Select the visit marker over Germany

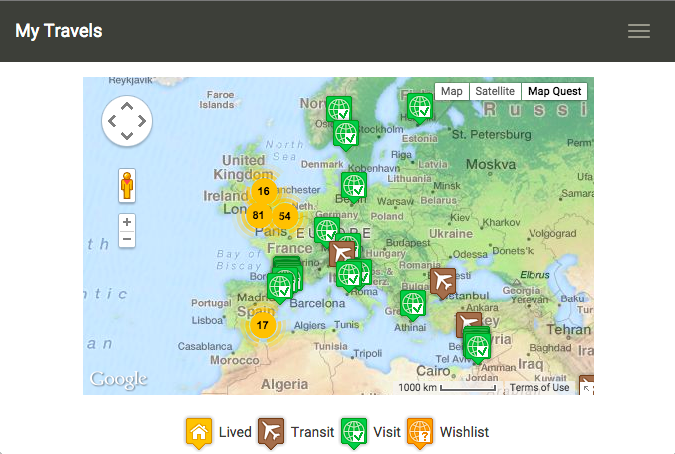tap(326, 229)
